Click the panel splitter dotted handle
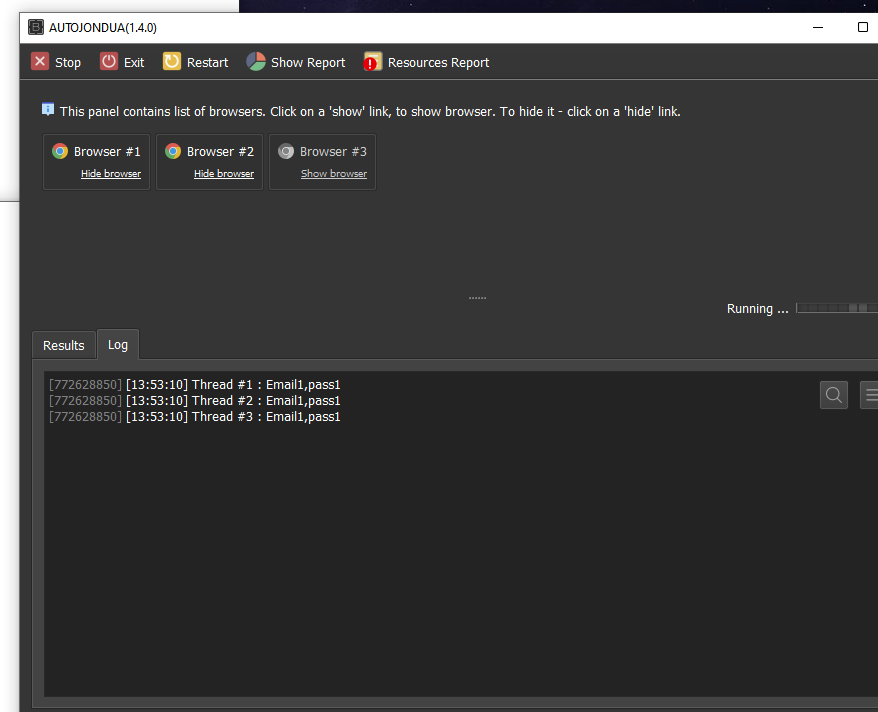The height and width of the screenshot is (712, 878). [x=477, y=298]
